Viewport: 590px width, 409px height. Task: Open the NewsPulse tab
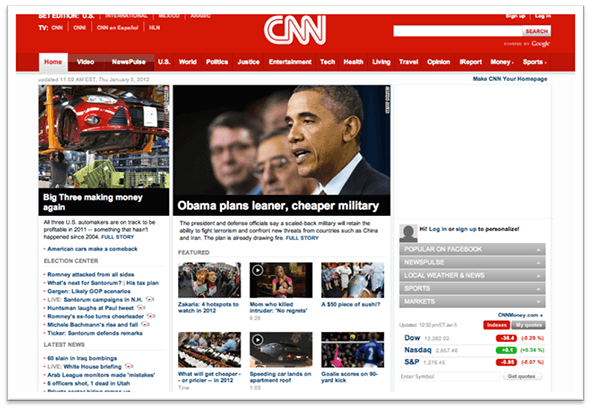point(129,62)
